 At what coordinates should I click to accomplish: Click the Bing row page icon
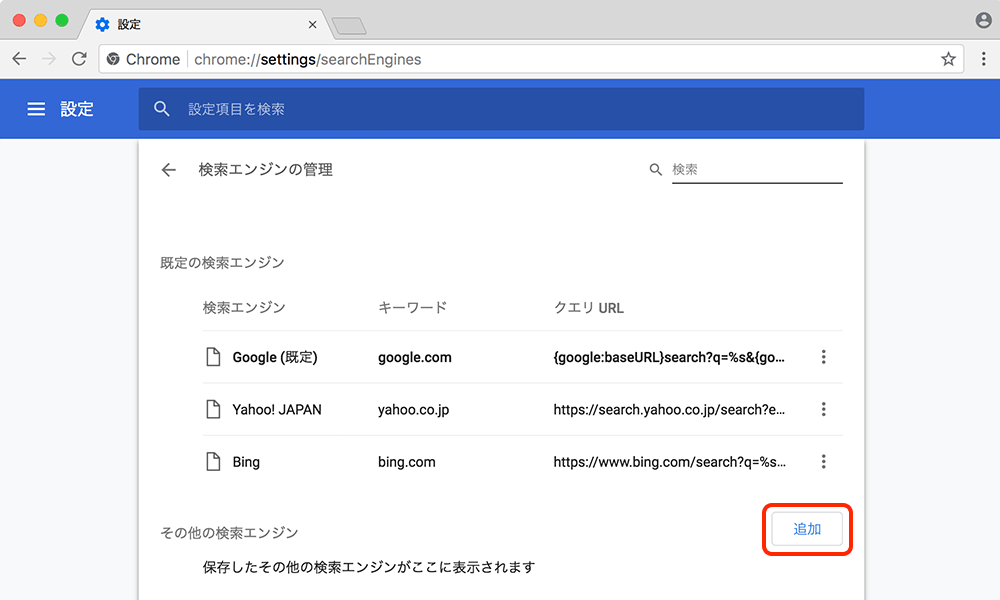[x=214, y=462]
